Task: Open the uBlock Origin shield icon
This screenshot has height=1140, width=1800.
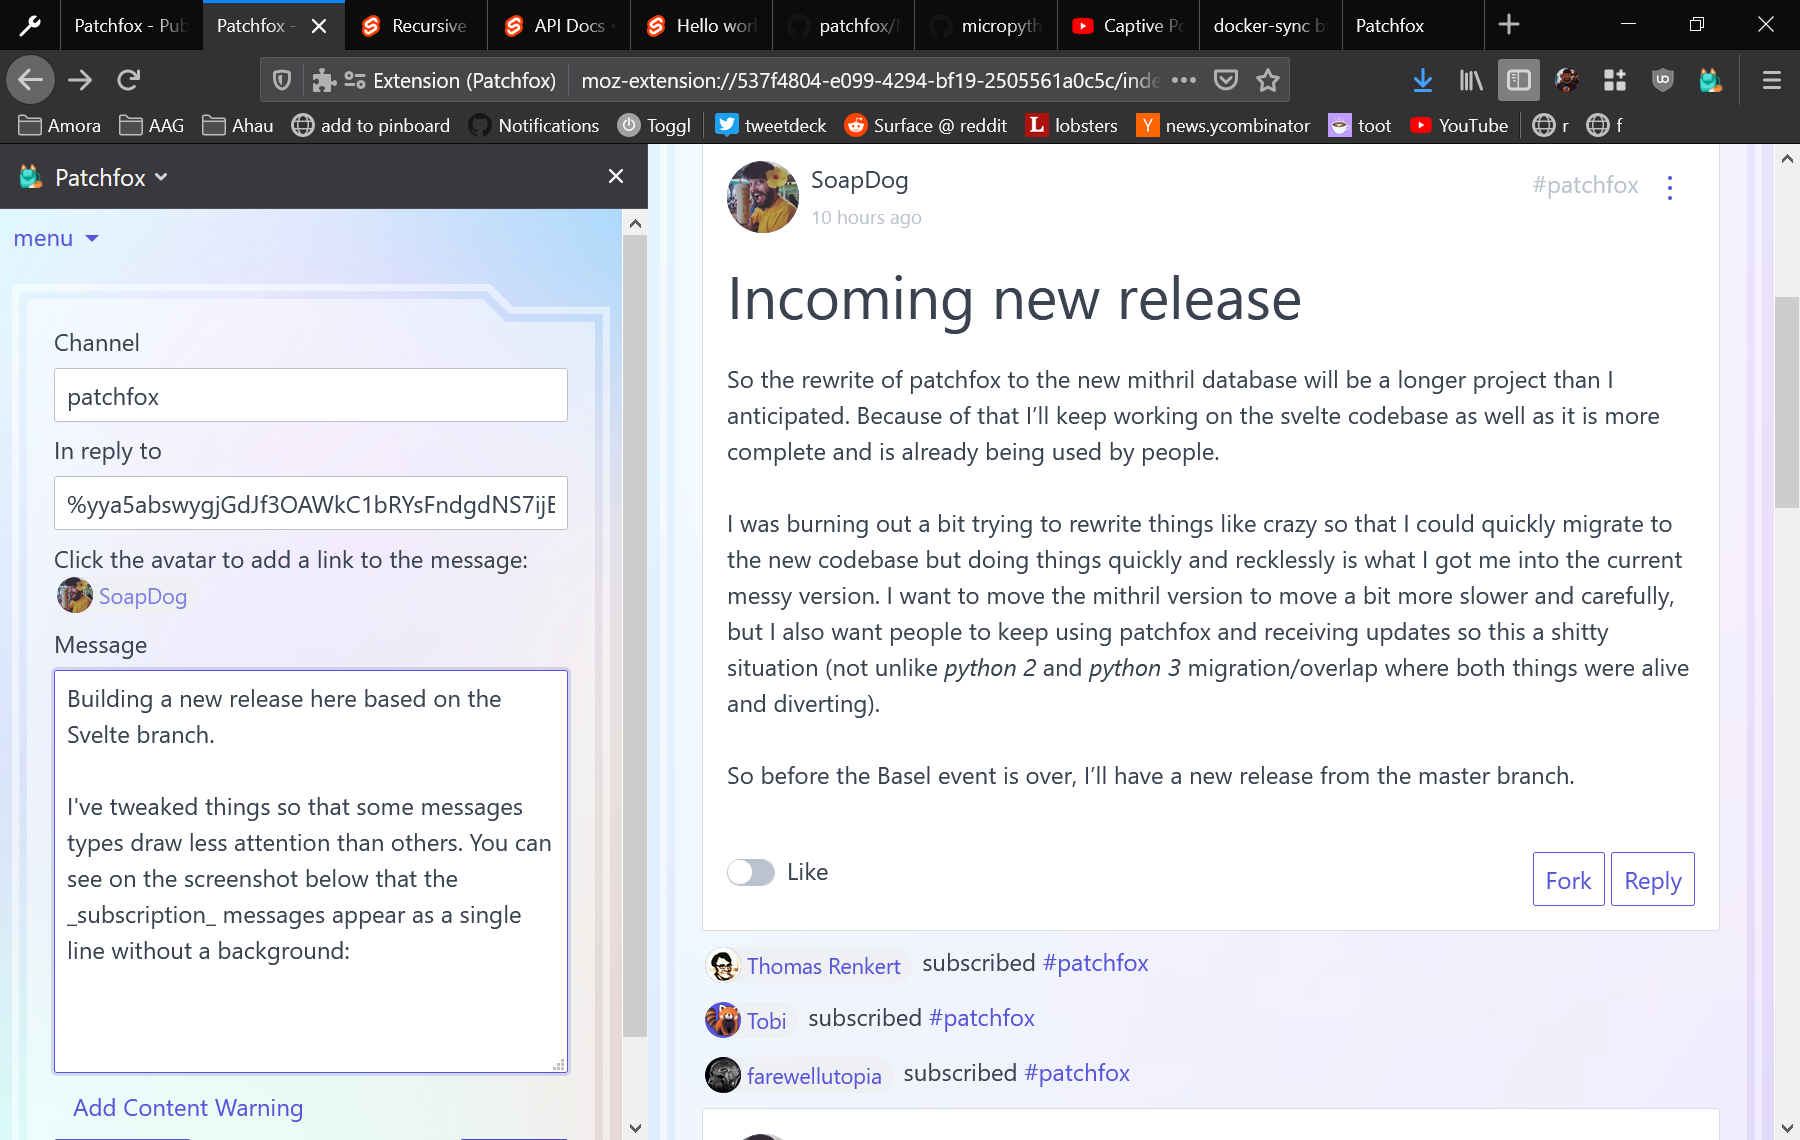Action: [x=1662, y=80]
